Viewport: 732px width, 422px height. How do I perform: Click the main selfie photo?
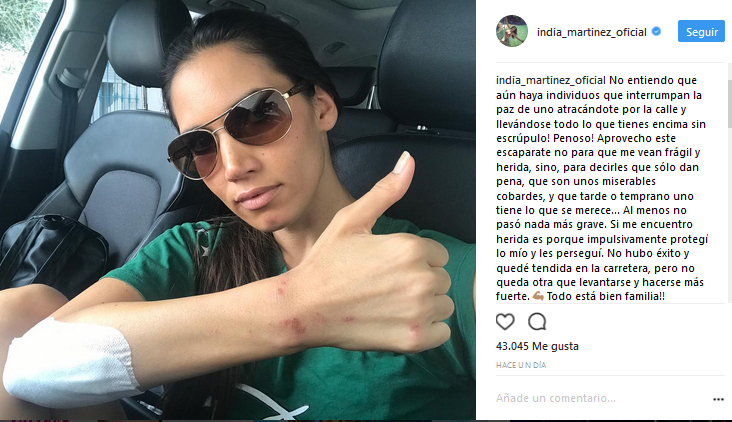(238, 210)
